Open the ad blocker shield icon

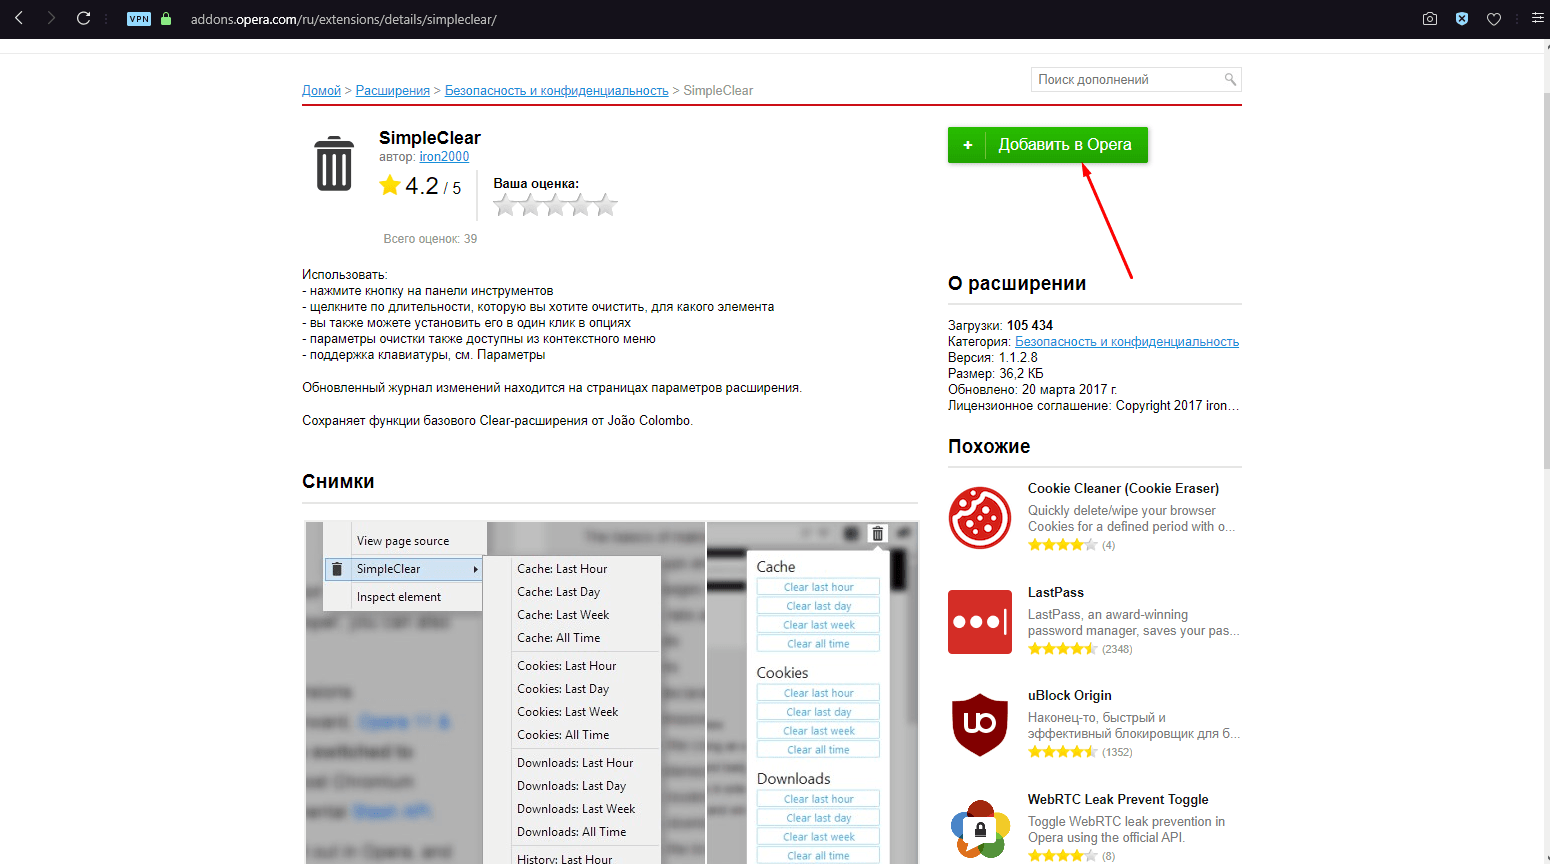point(1462,19)
